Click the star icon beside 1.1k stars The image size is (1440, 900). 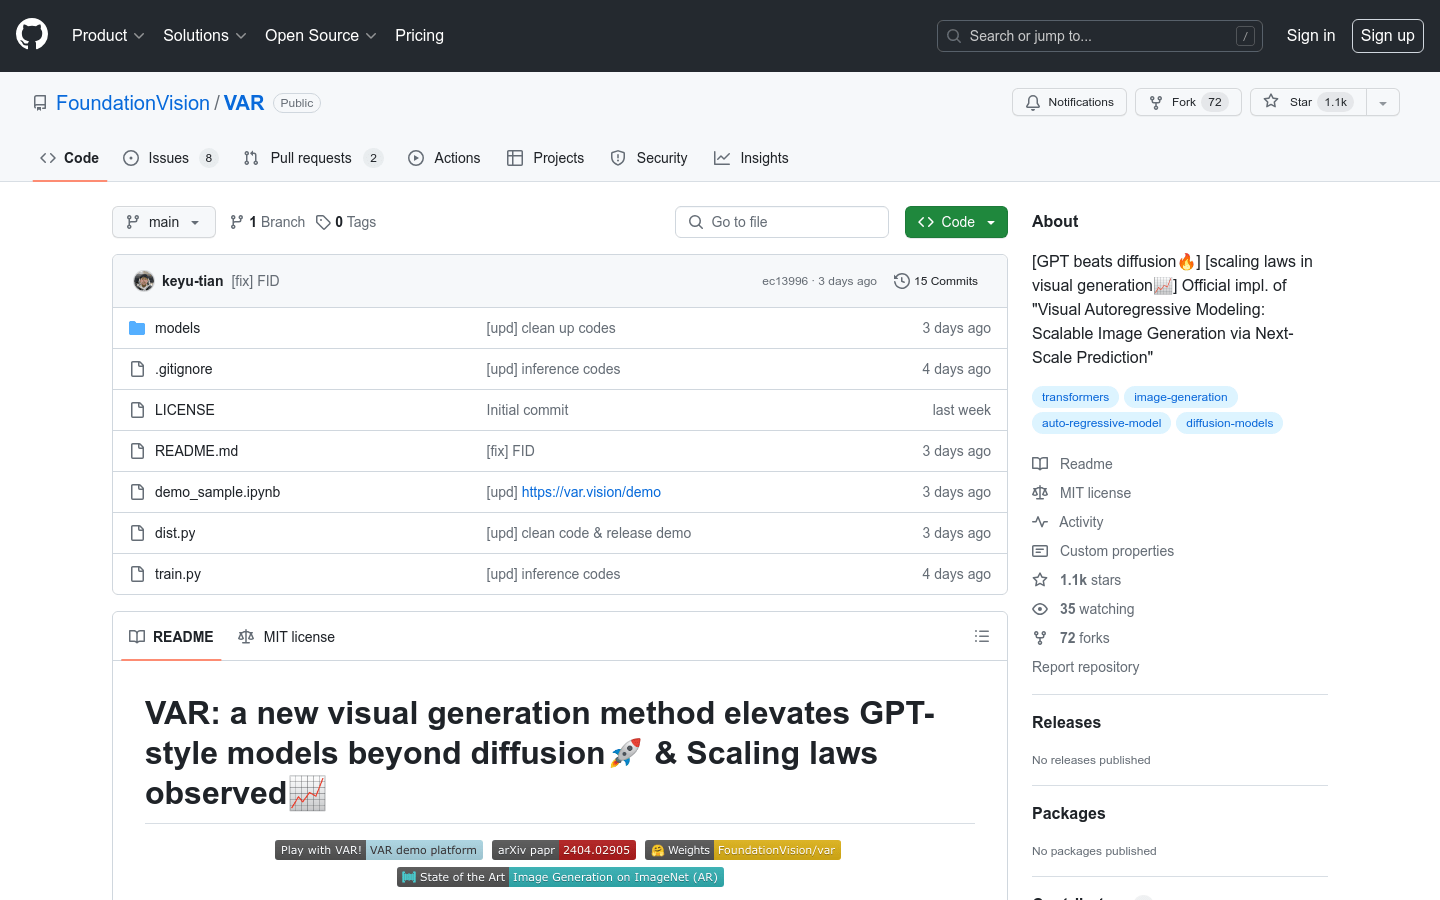pyautogui.click(x=1040, y=580)
